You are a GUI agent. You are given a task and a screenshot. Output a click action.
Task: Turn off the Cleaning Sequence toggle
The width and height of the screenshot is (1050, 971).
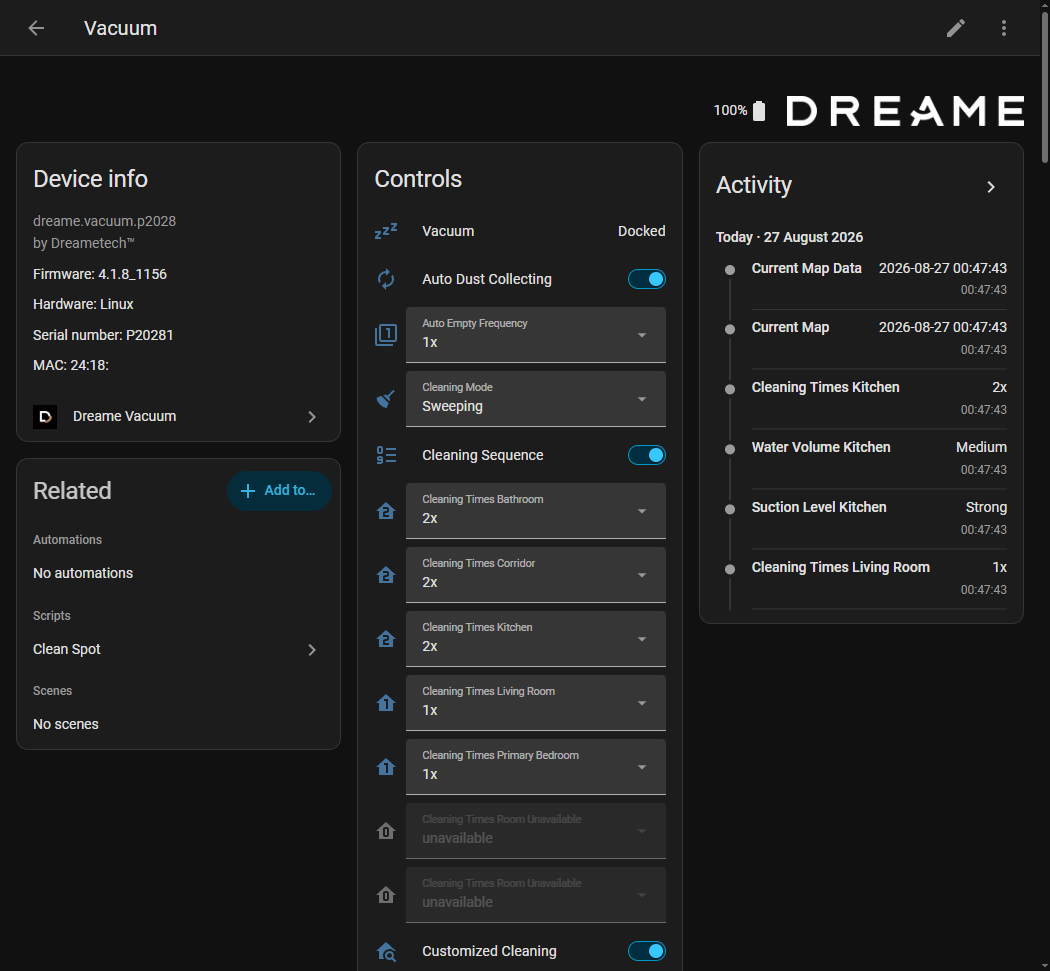[x=646, y=455]
